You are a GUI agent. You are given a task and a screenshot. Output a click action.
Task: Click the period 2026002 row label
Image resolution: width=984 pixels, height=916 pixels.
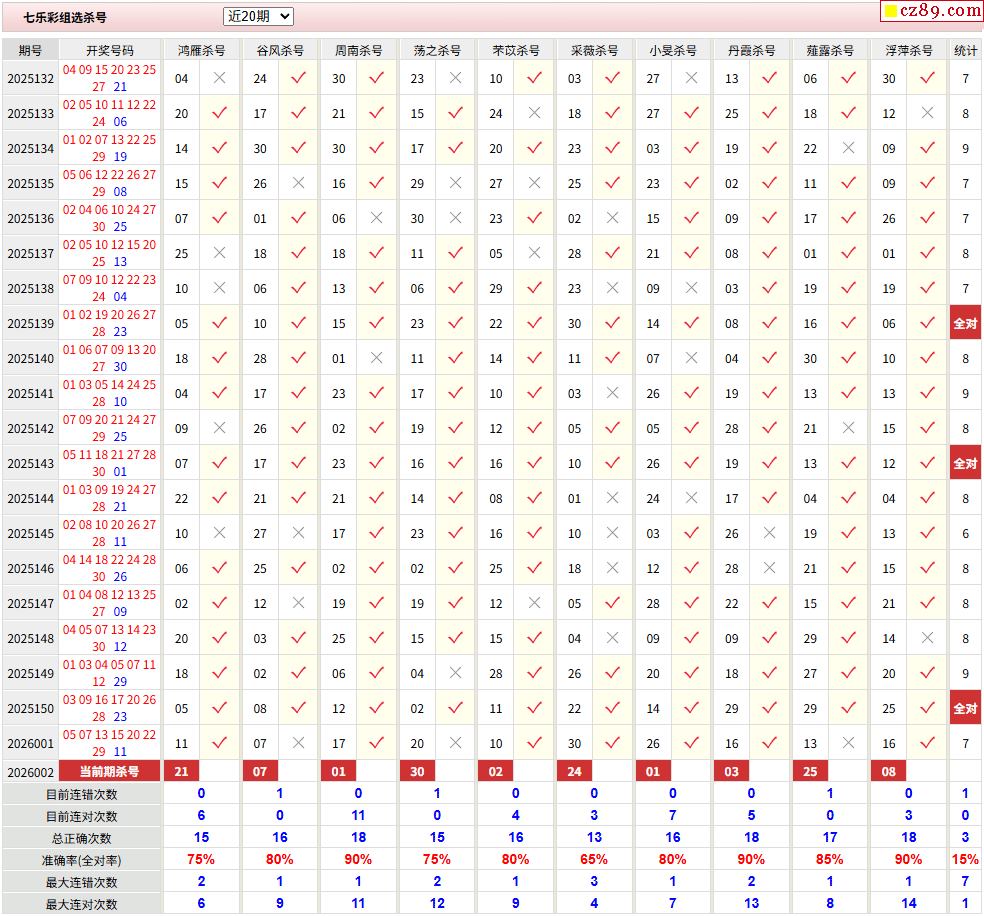click(30, 772)
